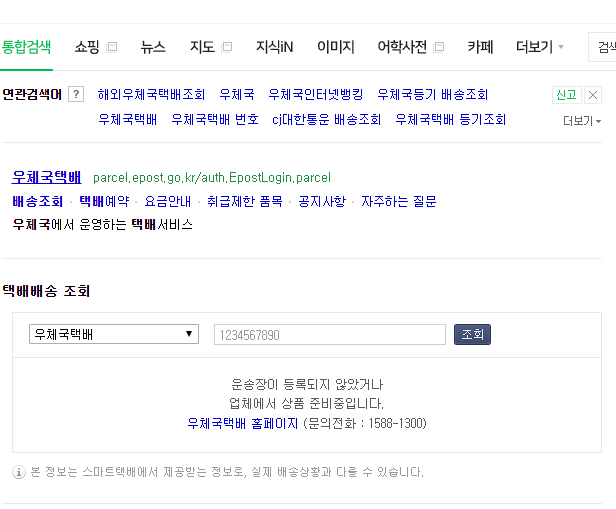
Task: Open the 배송조회 sublink
Action: point(38,201)
